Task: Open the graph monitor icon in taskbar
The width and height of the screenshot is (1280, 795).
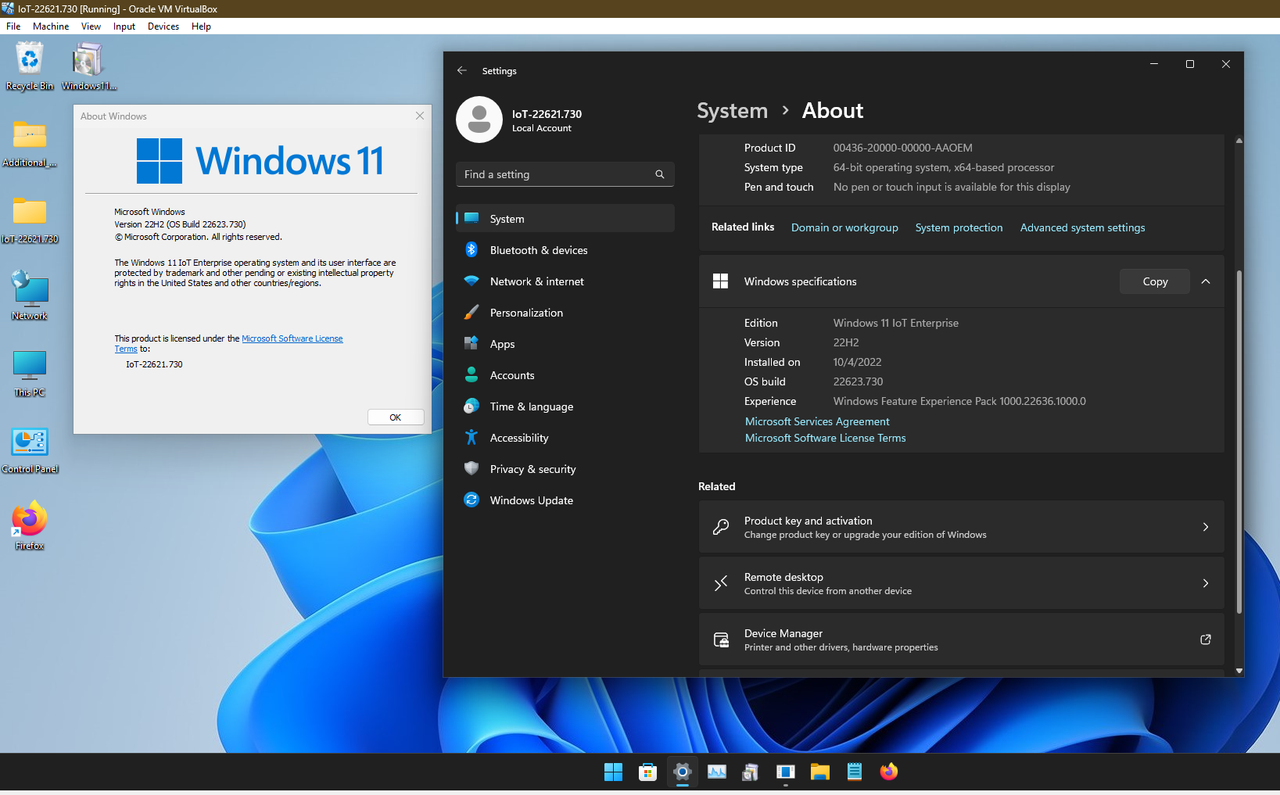Action: click(x=717, y=771)
